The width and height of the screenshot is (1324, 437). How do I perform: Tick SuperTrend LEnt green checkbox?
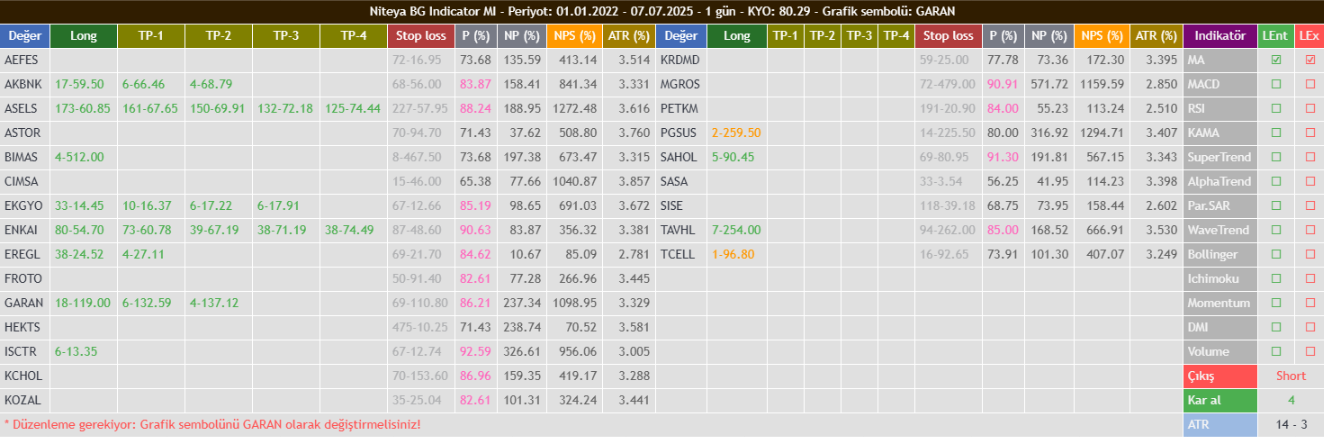coord(1275,157)
